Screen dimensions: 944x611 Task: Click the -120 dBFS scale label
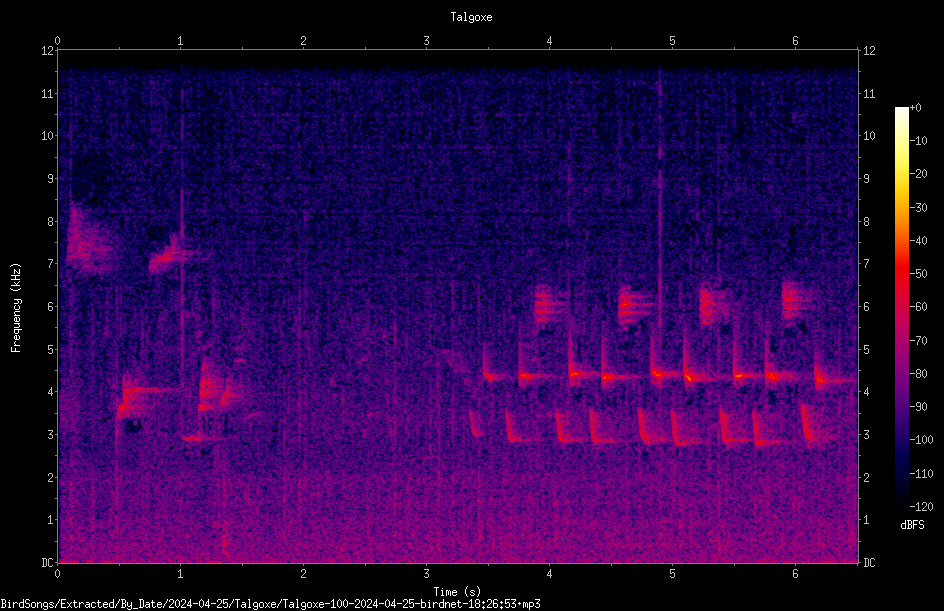921,506
